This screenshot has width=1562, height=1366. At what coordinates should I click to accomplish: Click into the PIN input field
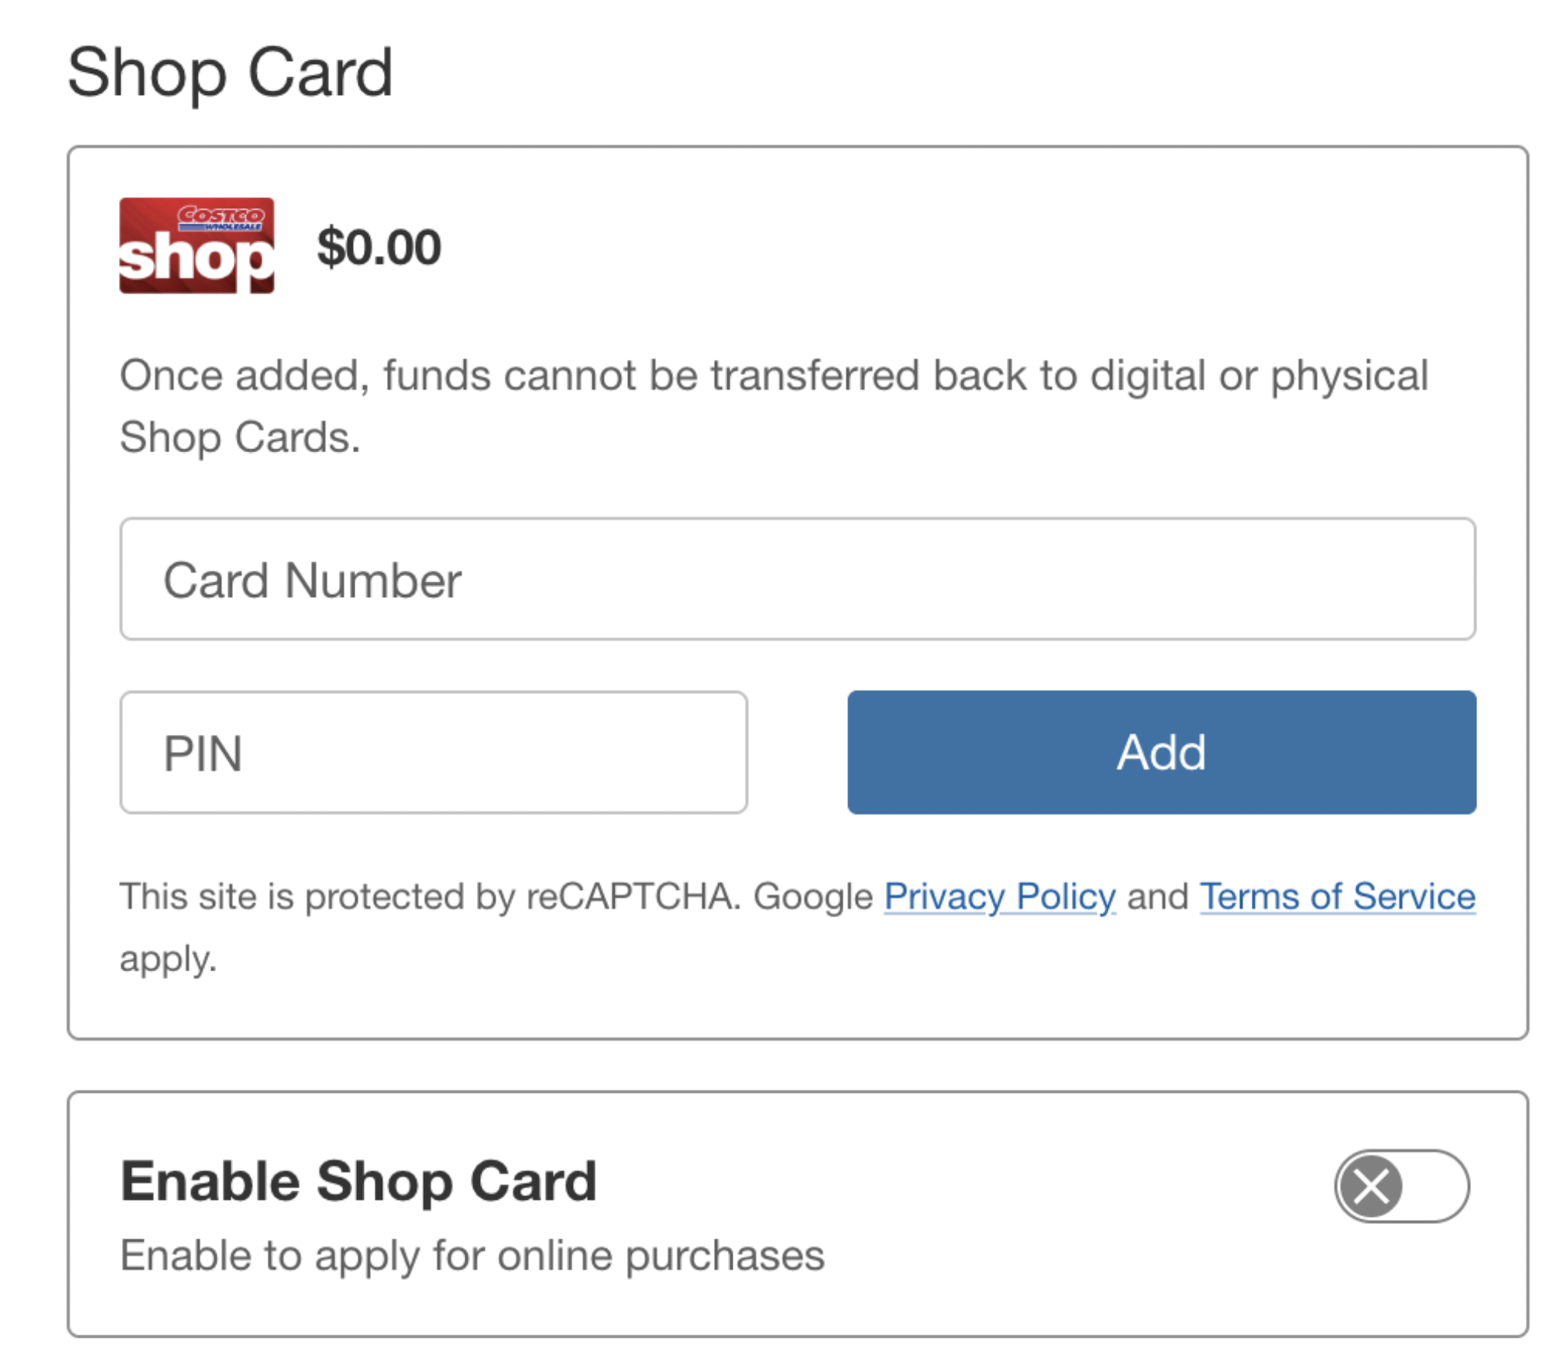coord(433,753)
